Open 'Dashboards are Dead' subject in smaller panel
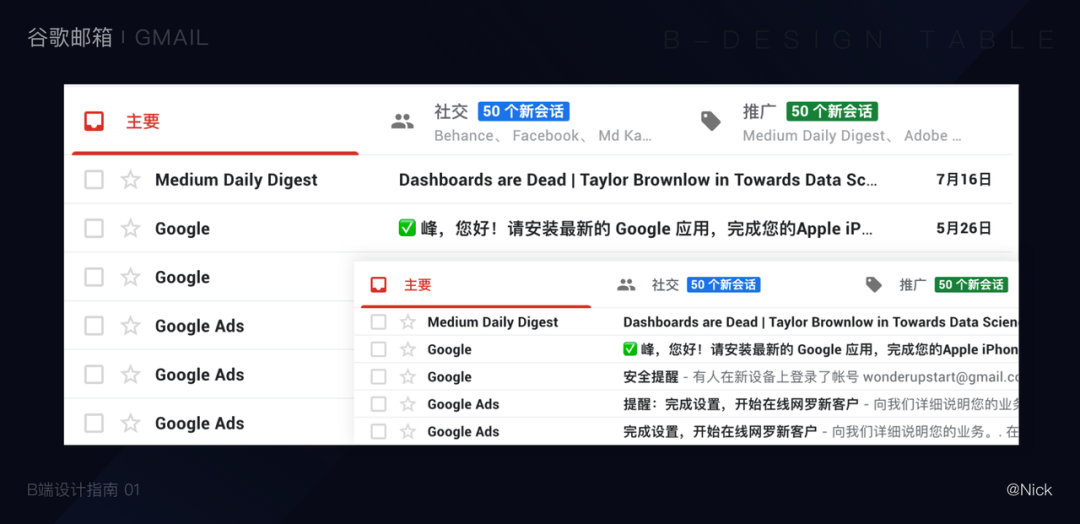 820,322
